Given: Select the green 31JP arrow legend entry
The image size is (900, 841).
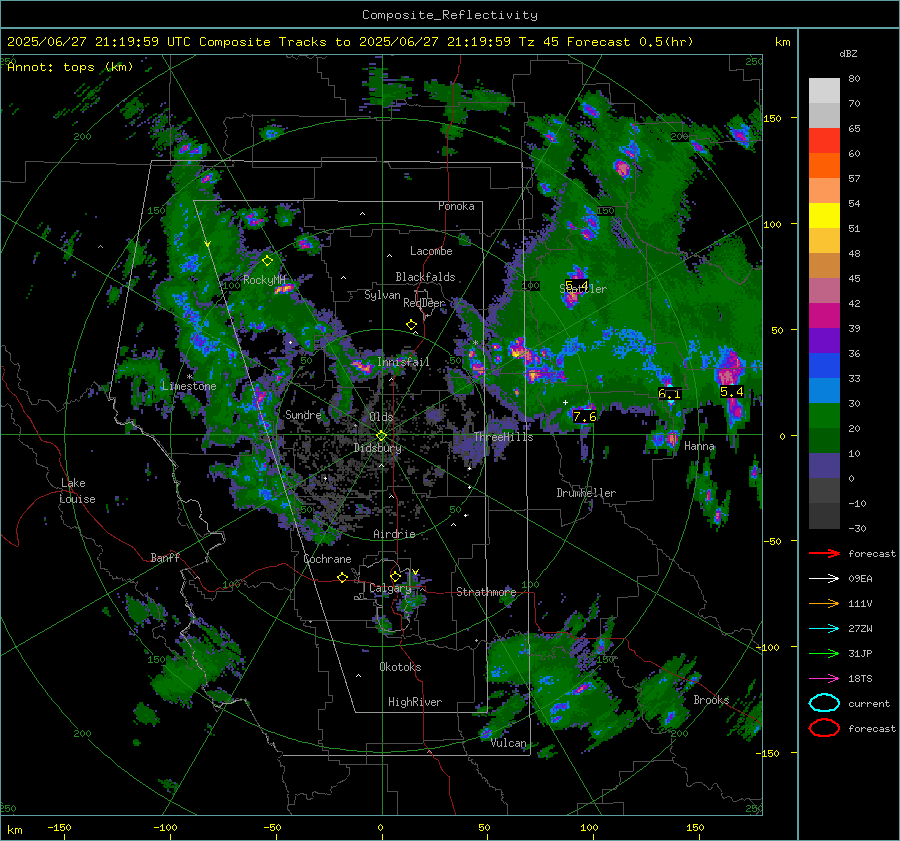Looking at the screenshot, I should click(x=824, y=653).
